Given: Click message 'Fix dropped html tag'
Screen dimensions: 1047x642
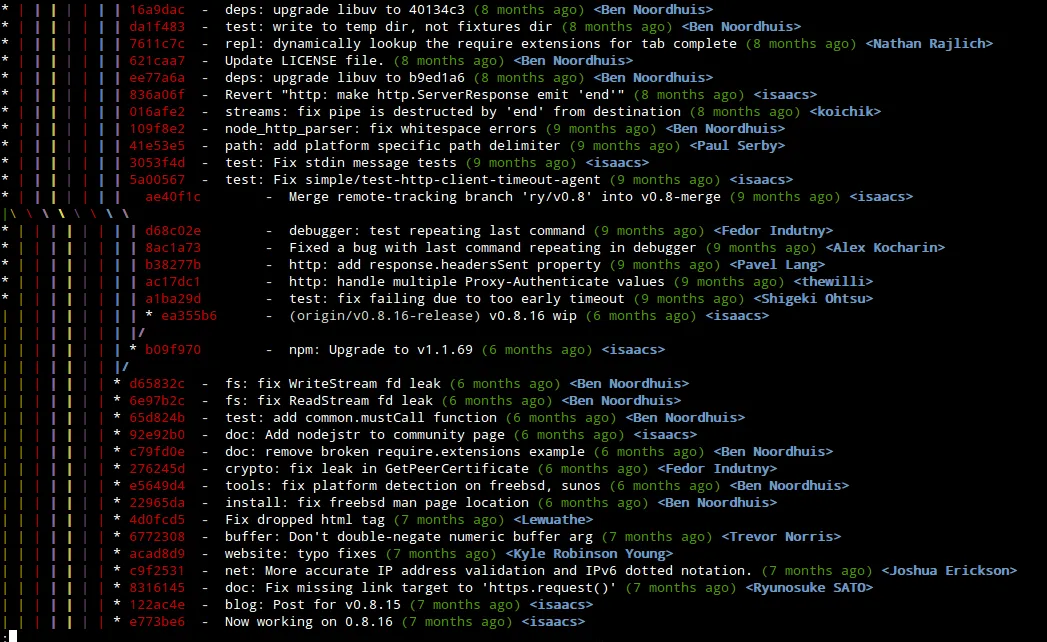Looking at the screenshot, I should click(x=304, y=520).
